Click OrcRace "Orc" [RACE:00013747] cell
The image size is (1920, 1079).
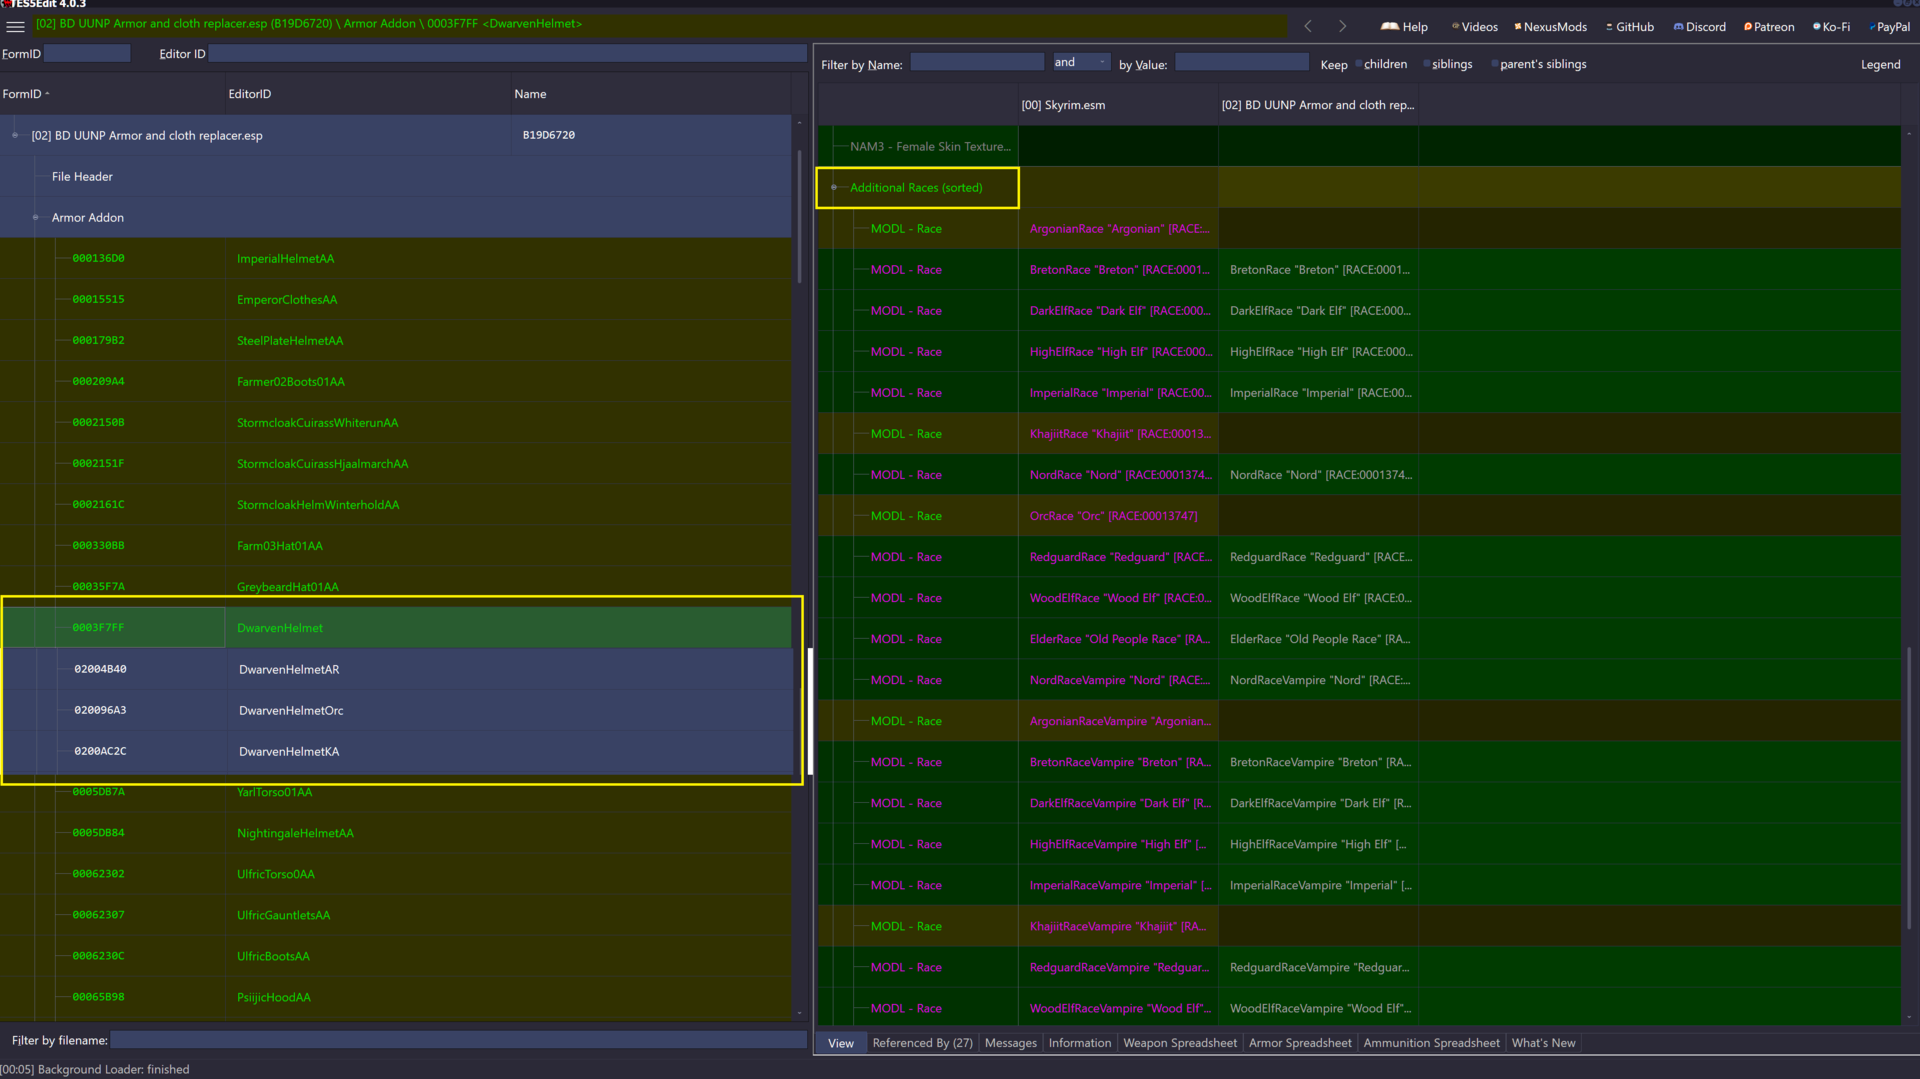[x=1118, y=516]
